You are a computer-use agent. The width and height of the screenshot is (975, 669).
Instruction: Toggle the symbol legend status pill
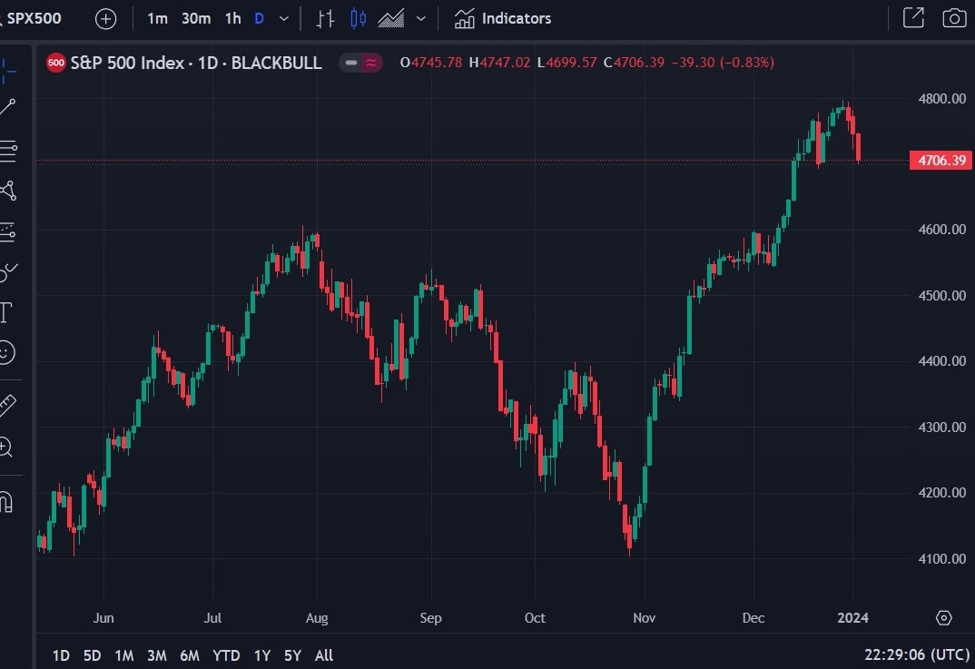click(x=360, y=63)
